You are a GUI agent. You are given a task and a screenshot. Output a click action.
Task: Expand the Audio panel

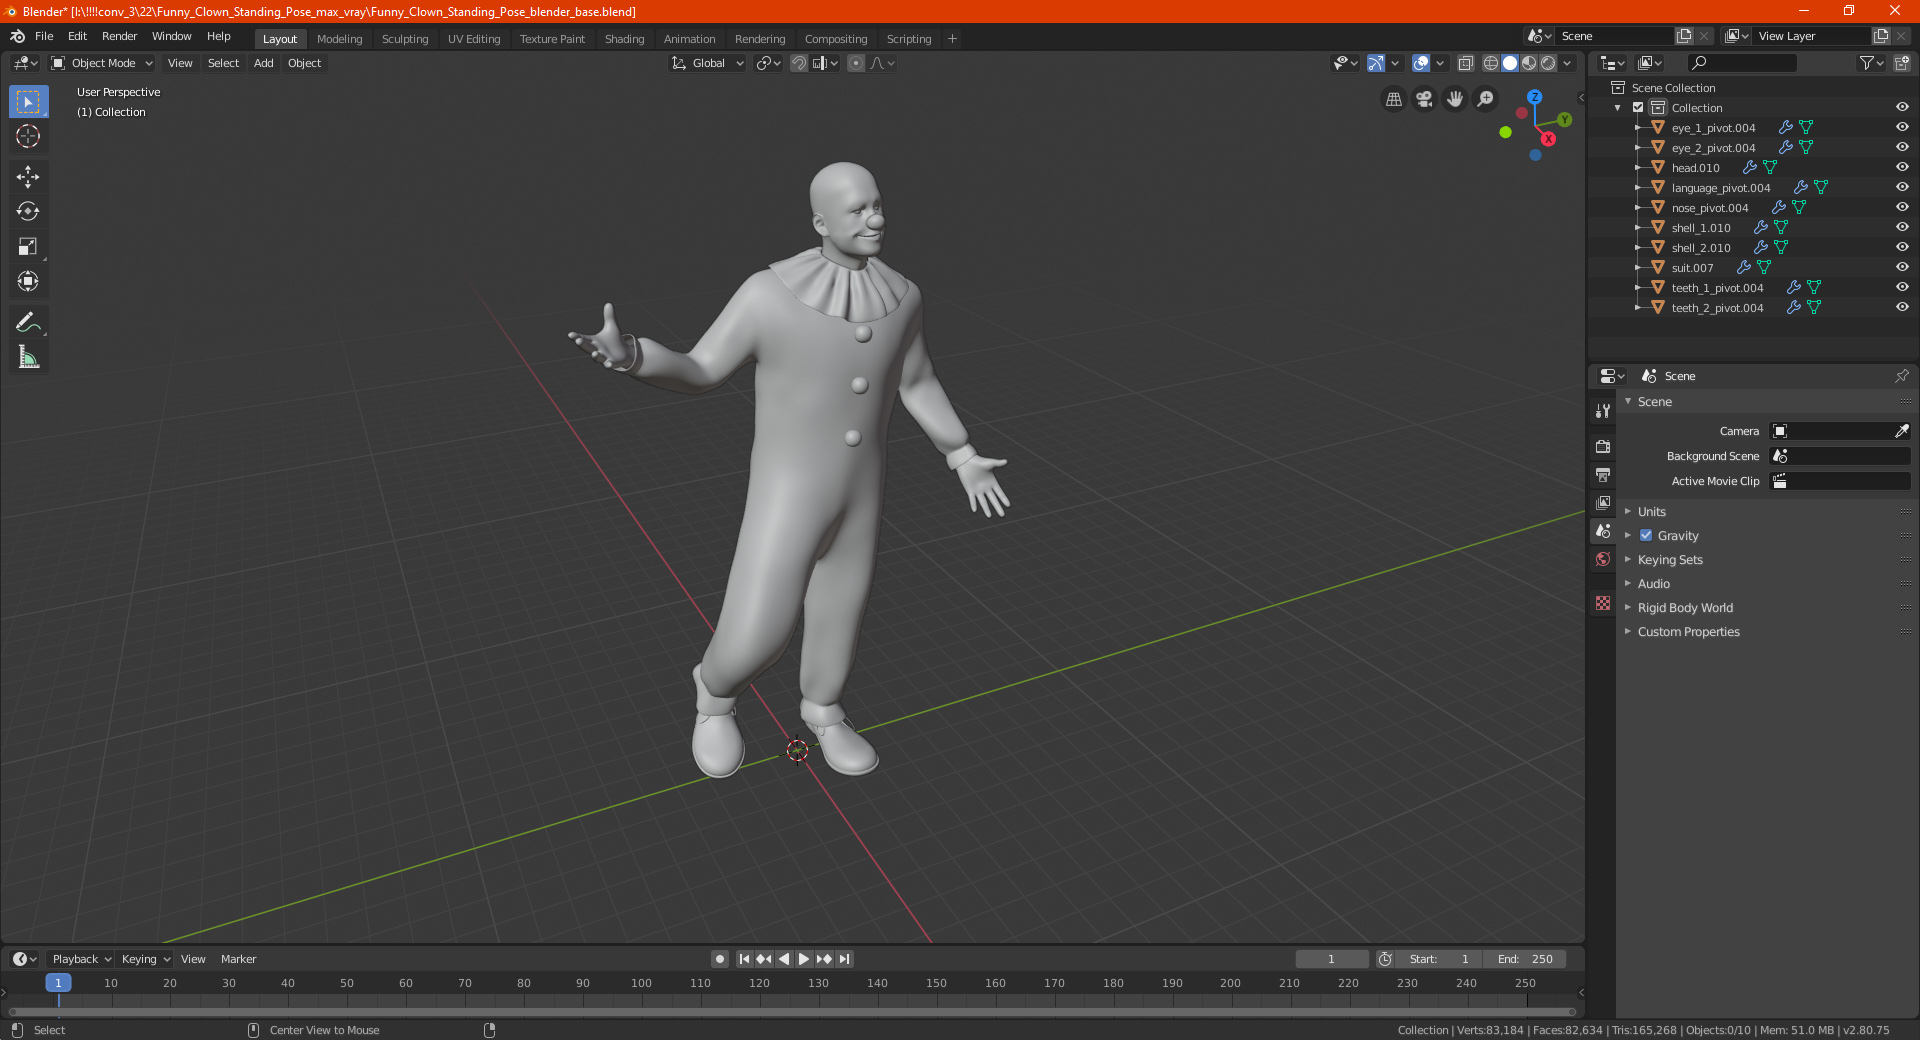1653,583
